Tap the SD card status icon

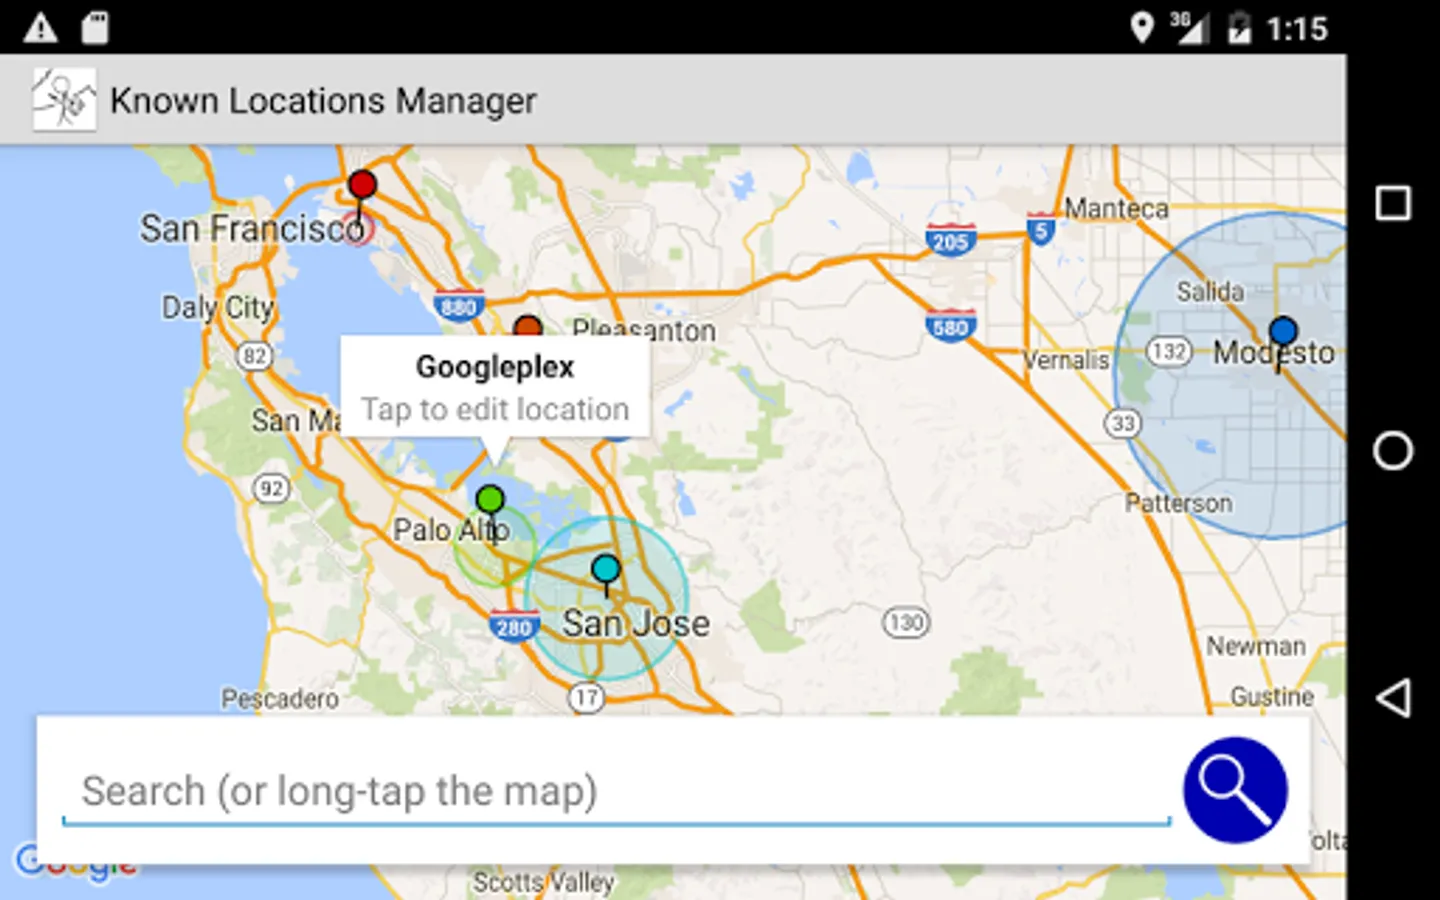(x=95, y=27)
